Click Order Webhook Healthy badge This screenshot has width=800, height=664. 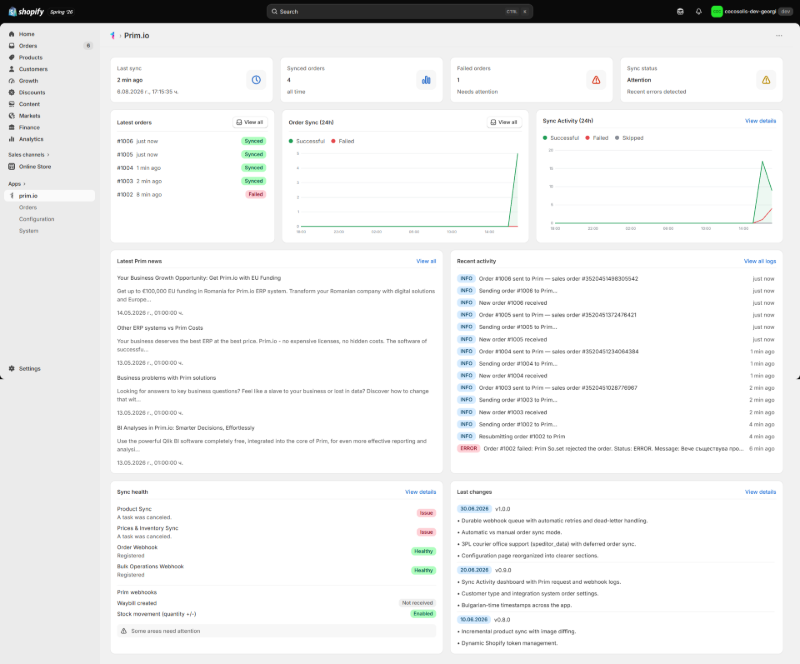[x=423, y=552]
